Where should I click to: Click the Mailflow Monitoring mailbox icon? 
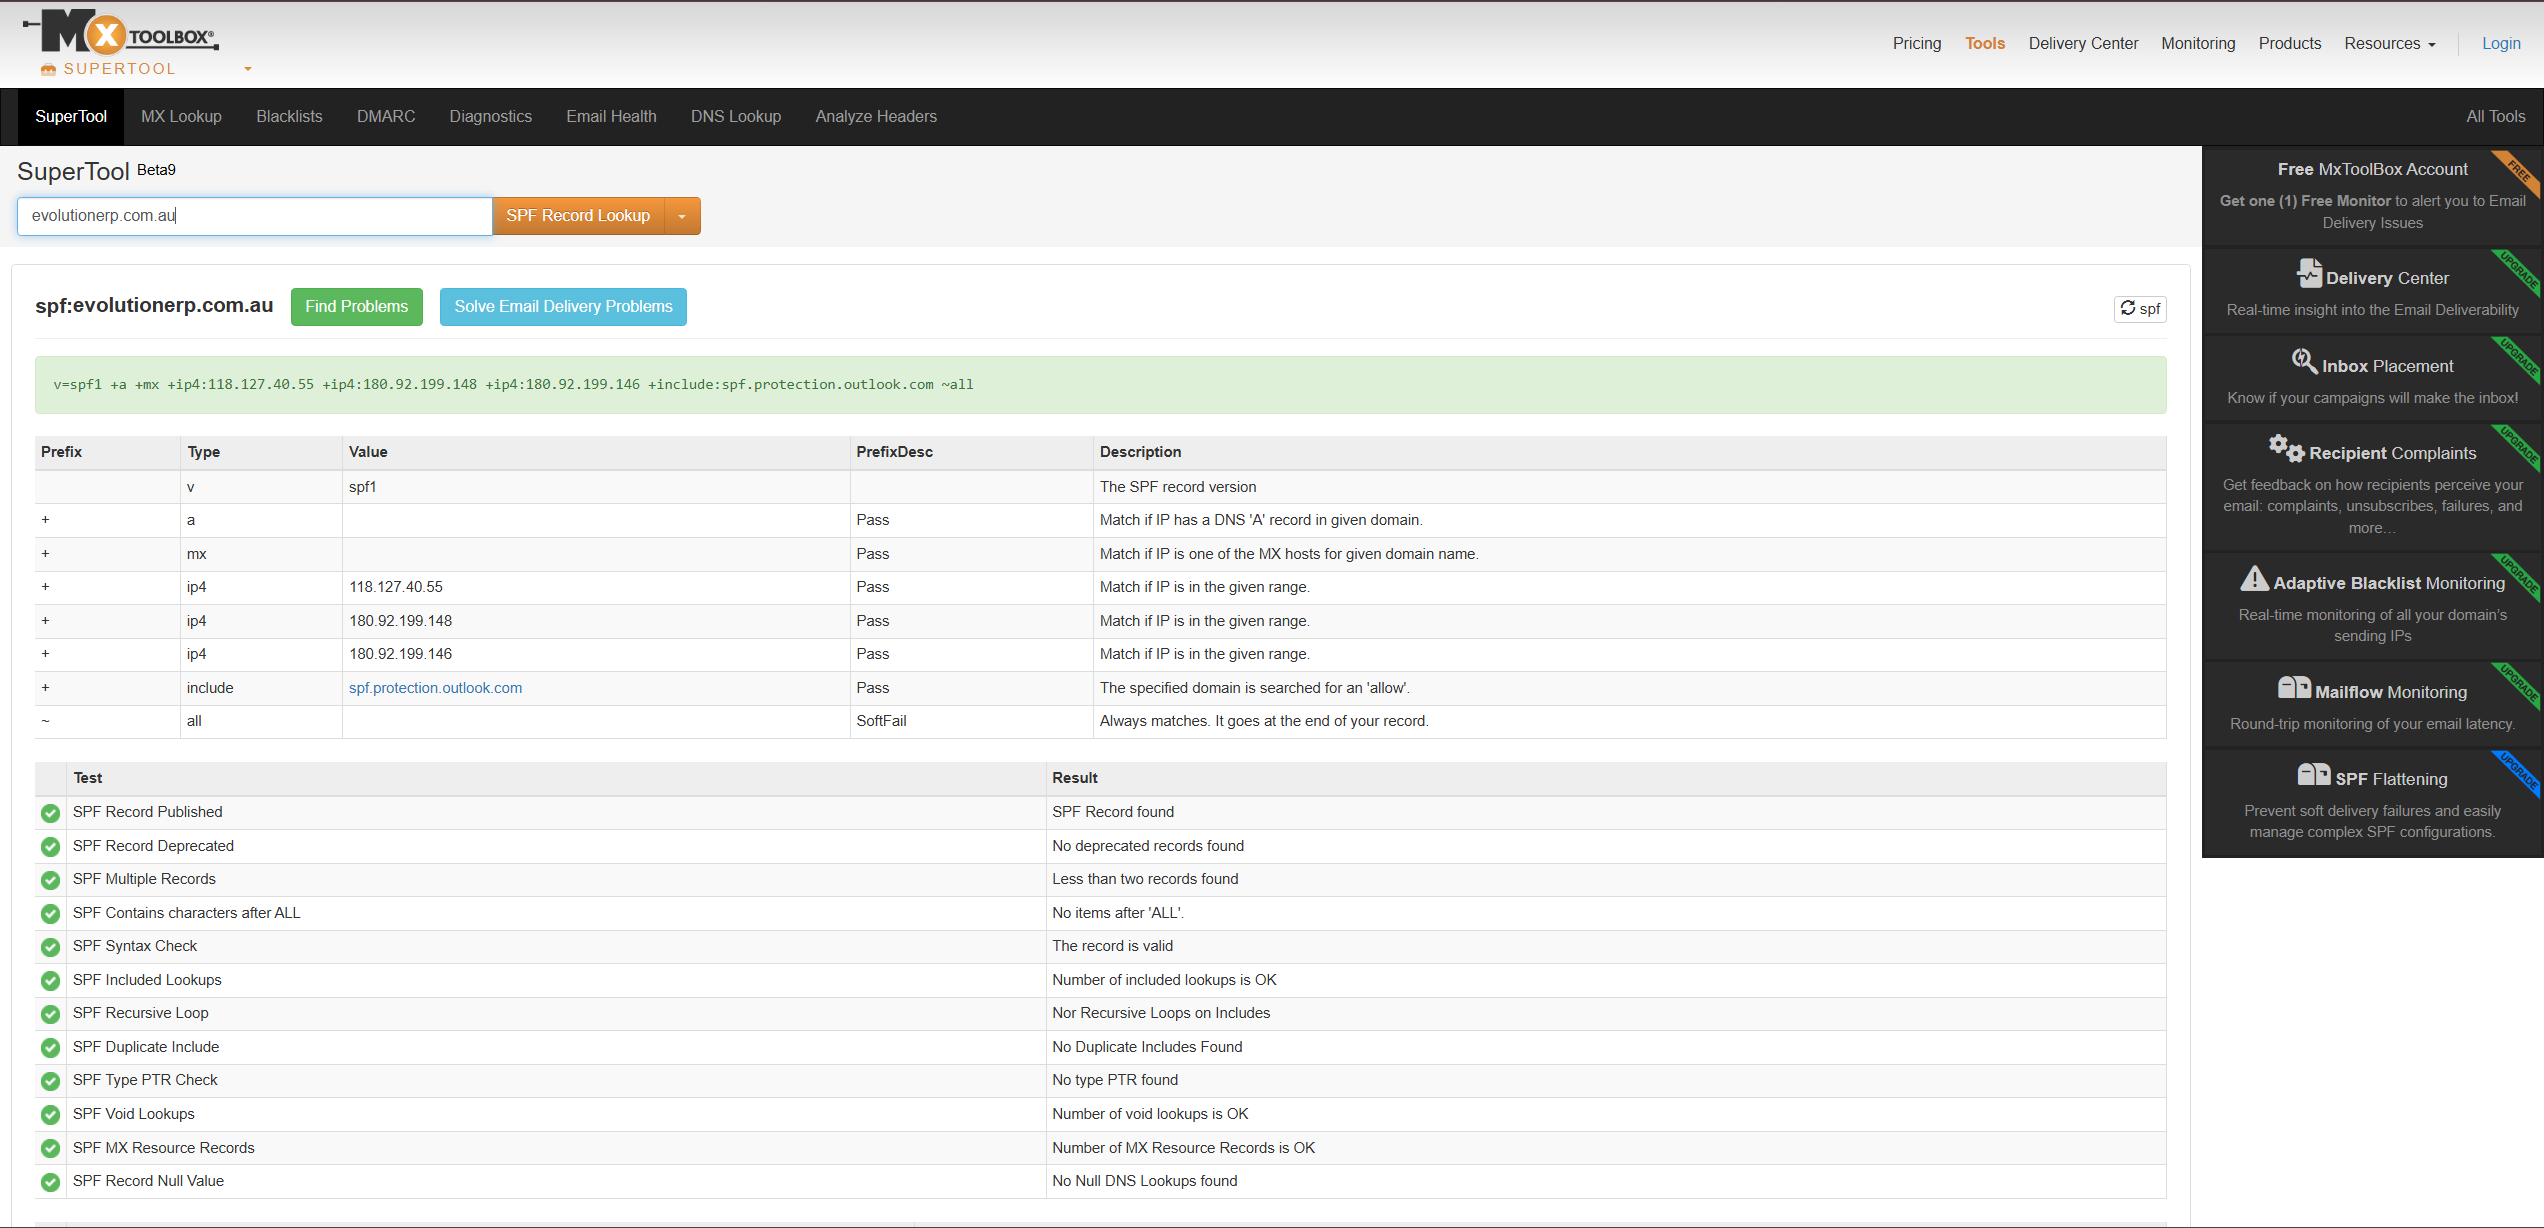click(x=2294, y=687)
